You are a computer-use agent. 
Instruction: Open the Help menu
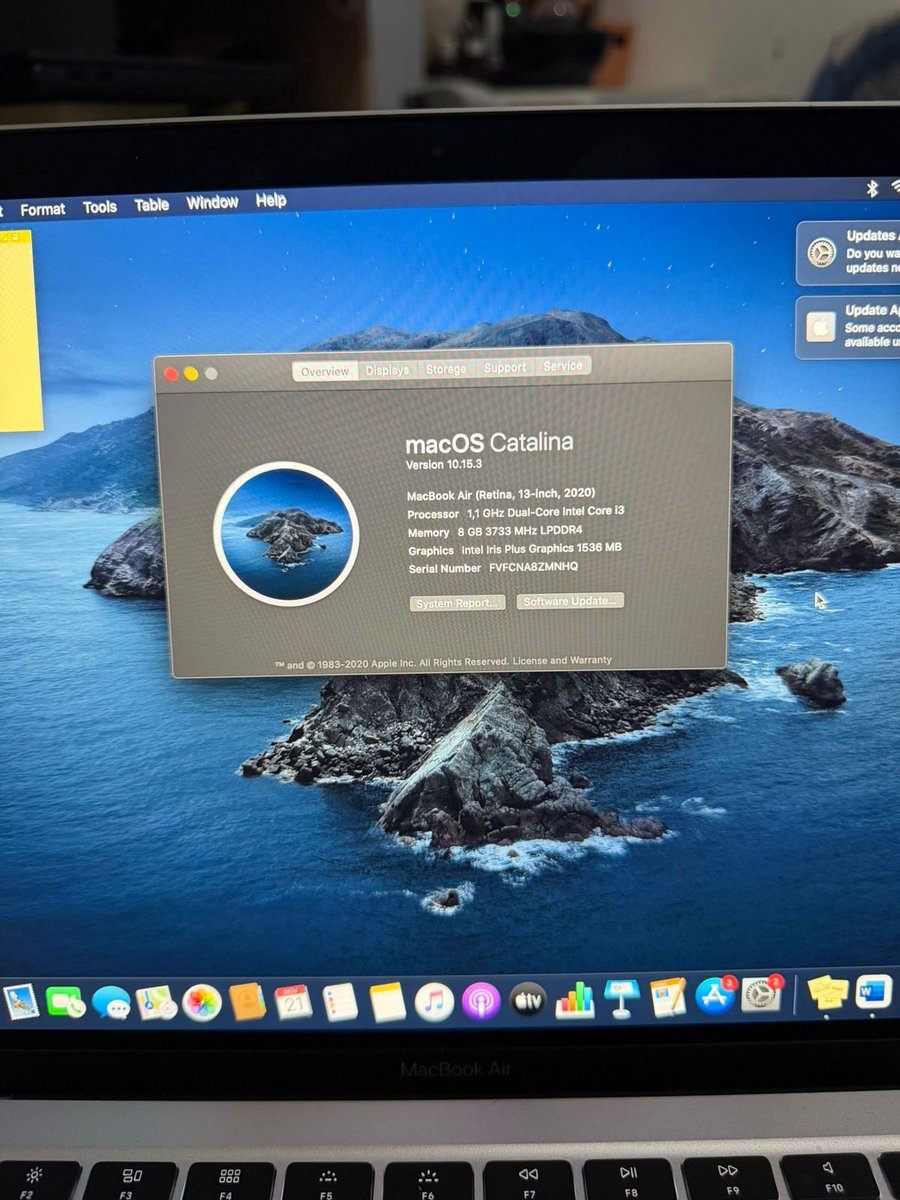[271, 200]
